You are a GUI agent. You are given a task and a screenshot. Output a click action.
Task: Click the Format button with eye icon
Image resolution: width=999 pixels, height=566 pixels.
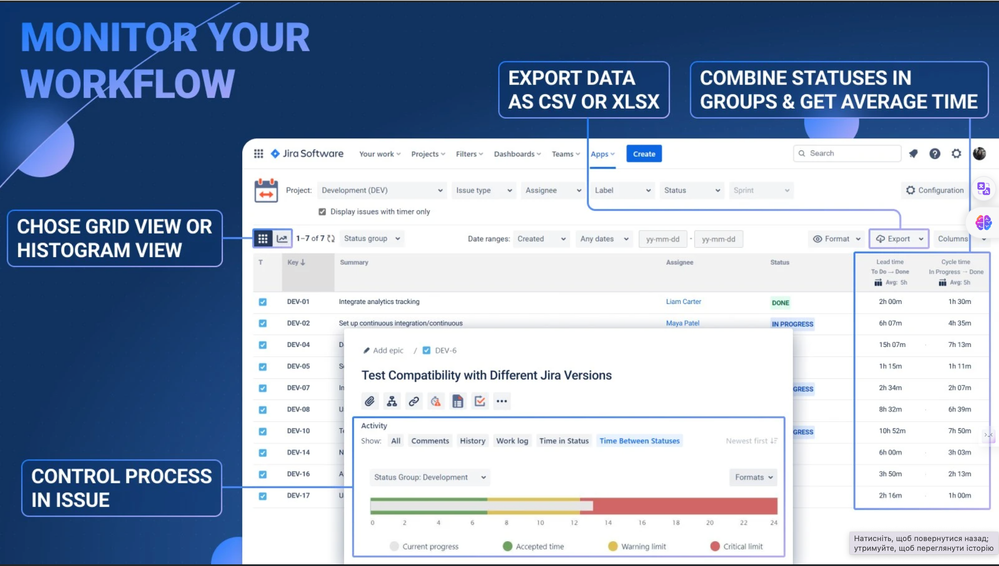point(835,239)
